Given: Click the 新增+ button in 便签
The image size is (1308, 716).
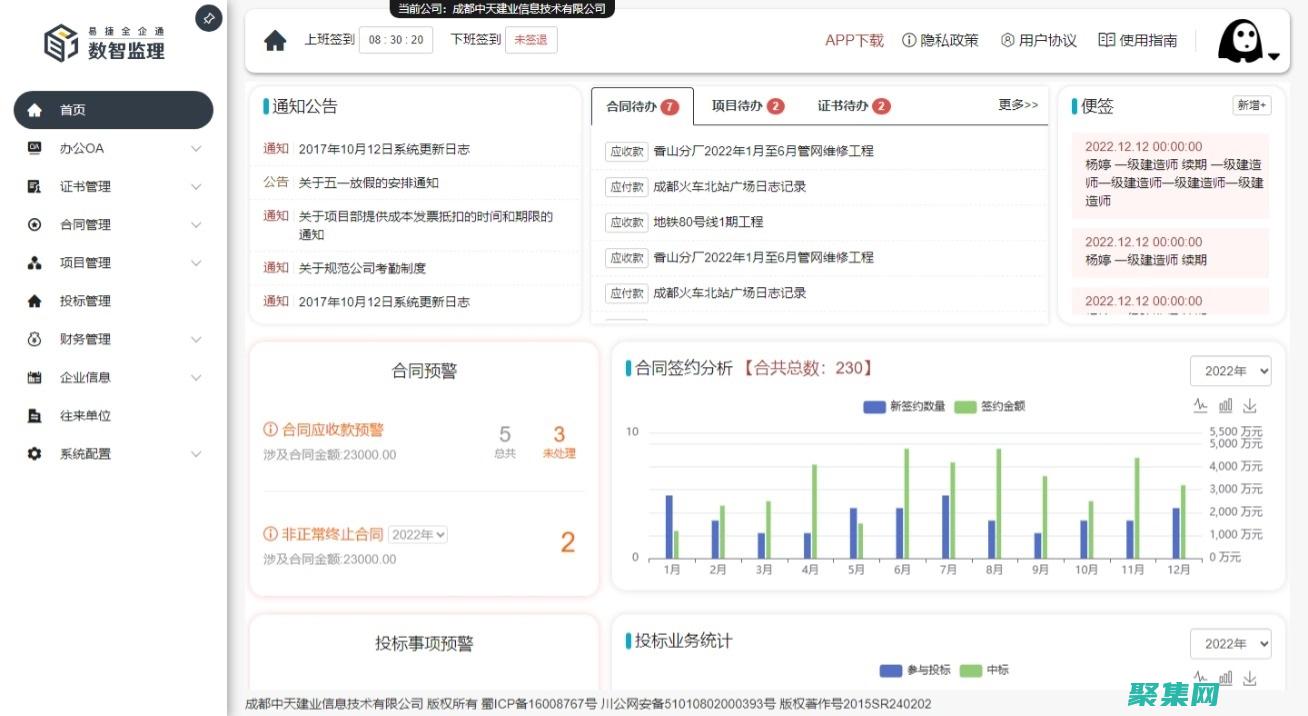Looking at the screenshot, I should [1252, 105].
